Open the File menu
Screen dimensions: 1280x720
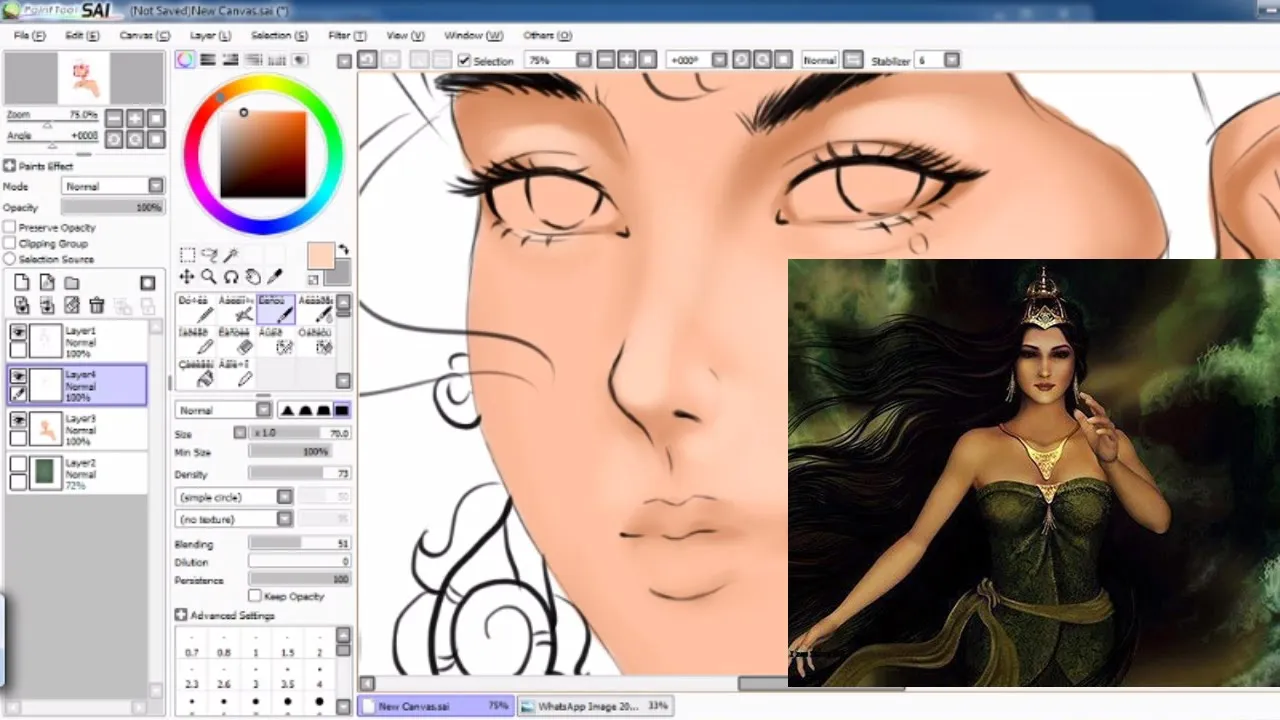click(30, 35)
